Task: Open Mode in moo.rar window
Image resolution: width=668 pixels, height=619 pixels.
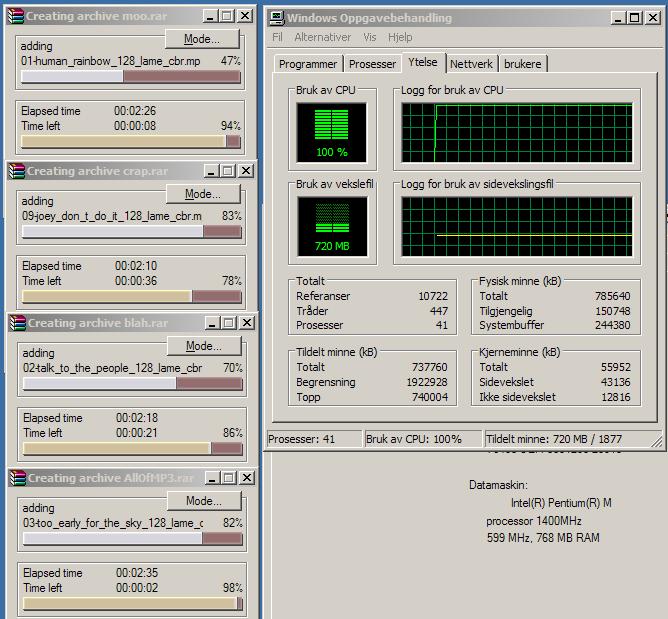Action: click(x=202, y=39)
